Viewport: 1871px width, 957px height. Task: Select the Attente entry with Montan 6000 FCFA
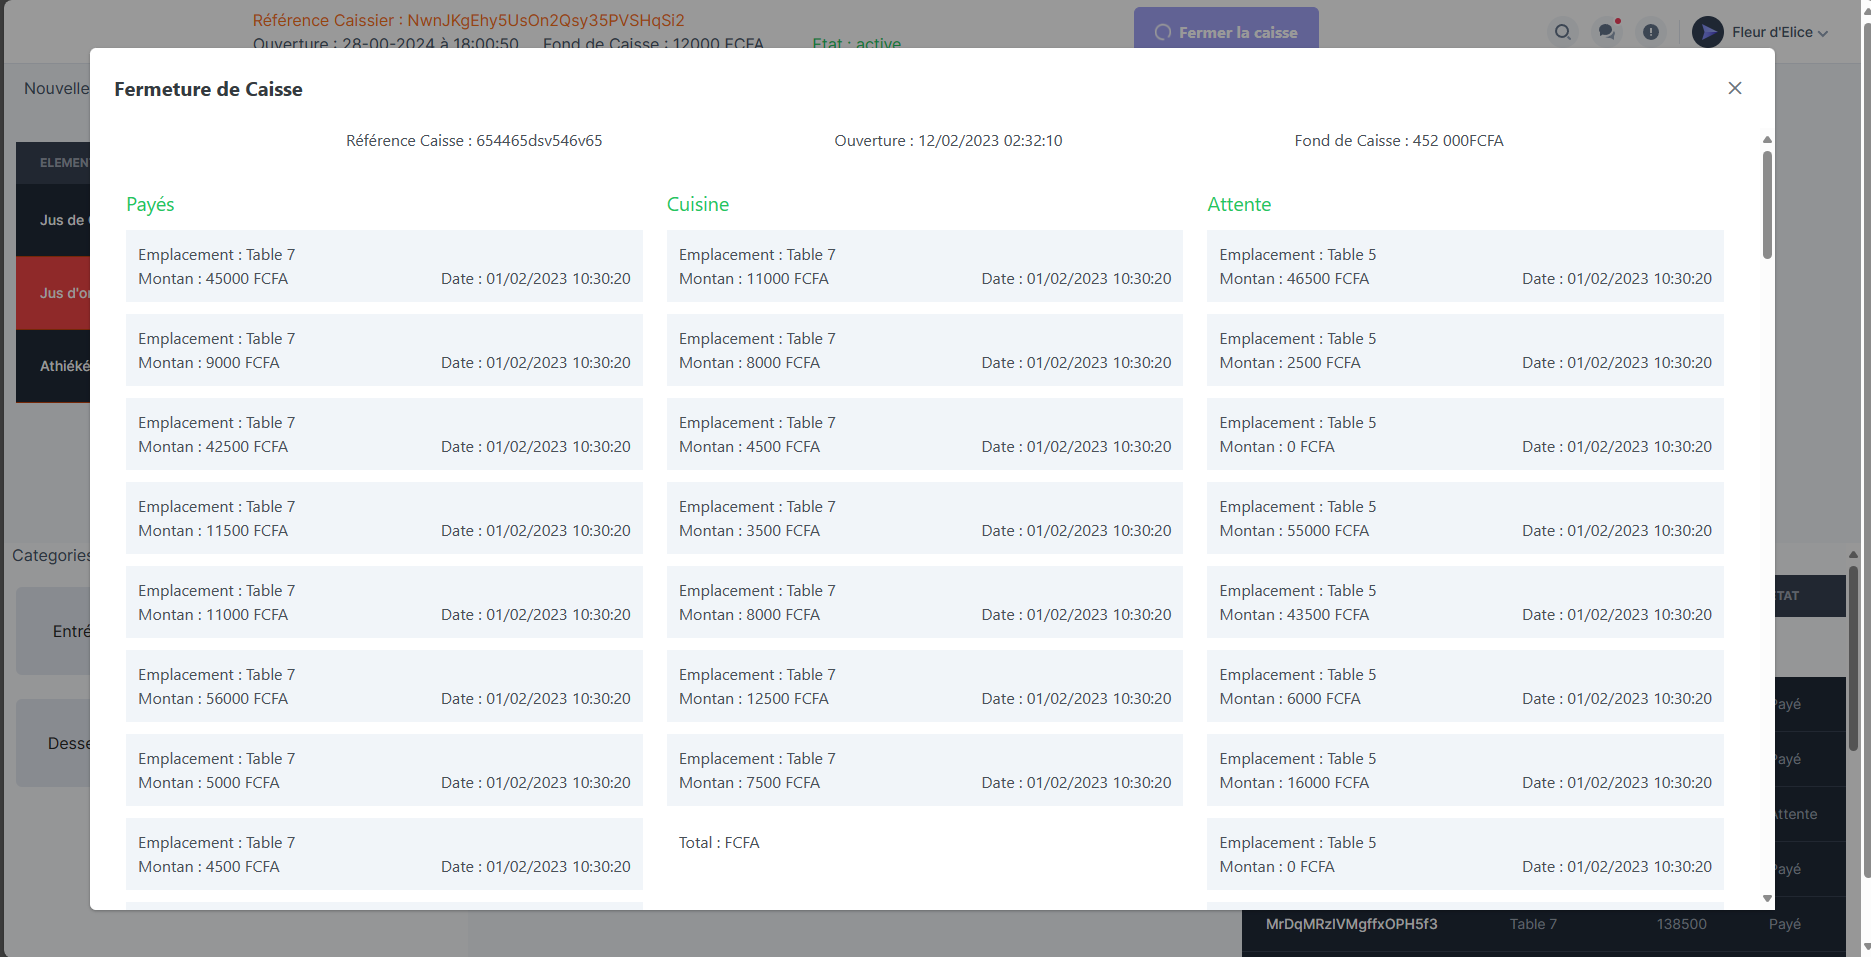tap(1465, 686)
